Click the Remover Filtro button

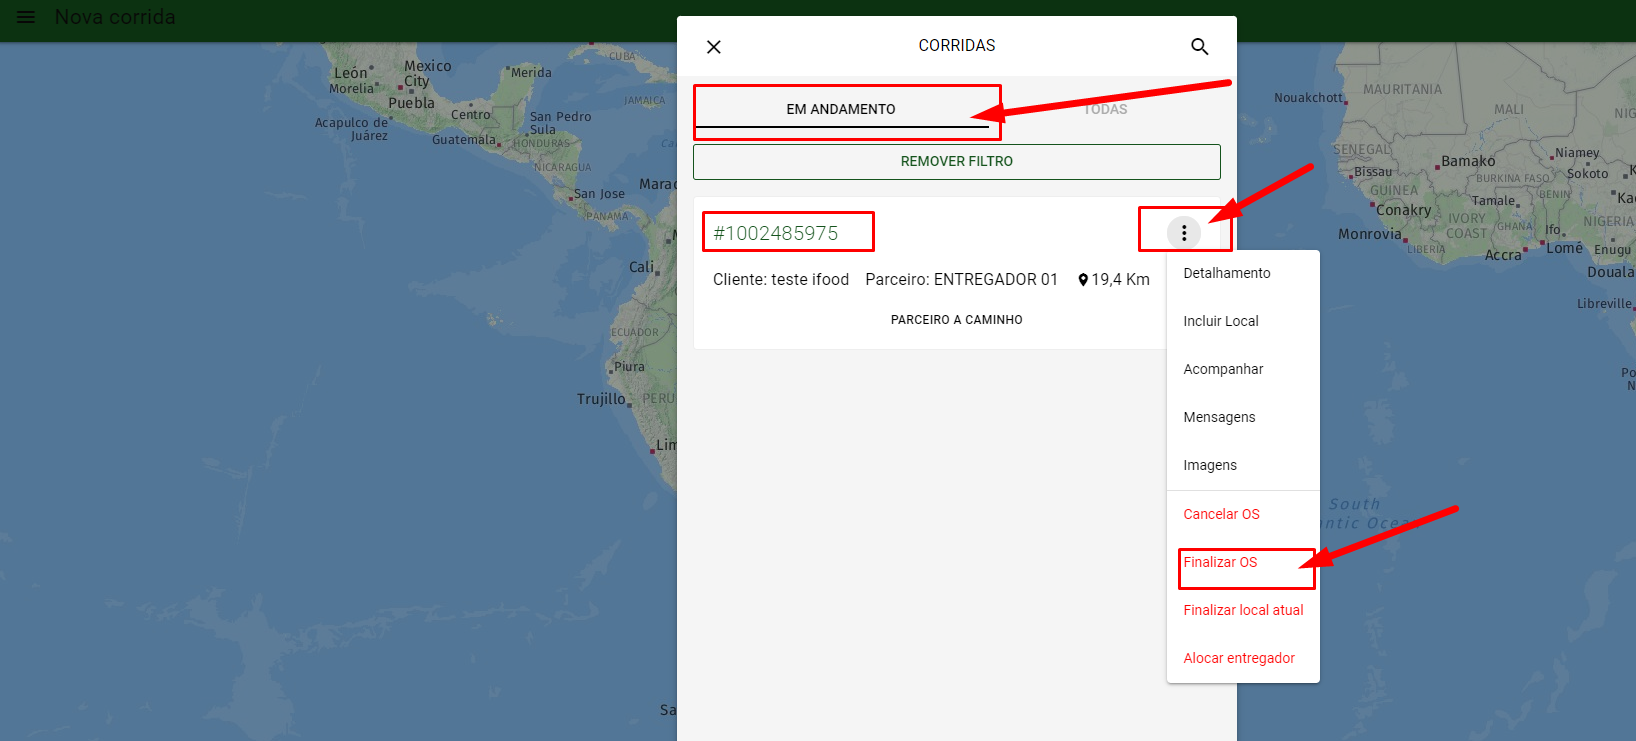click(957, 162)
